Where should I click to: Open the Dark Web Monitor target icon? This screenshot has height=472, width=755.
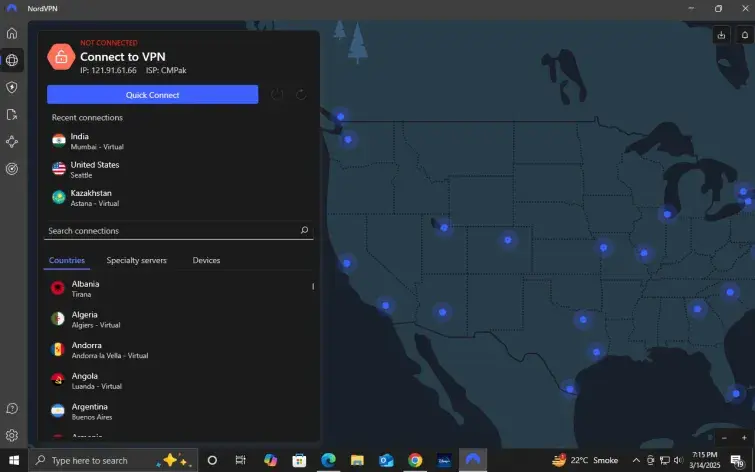click(x=12, y=169)
